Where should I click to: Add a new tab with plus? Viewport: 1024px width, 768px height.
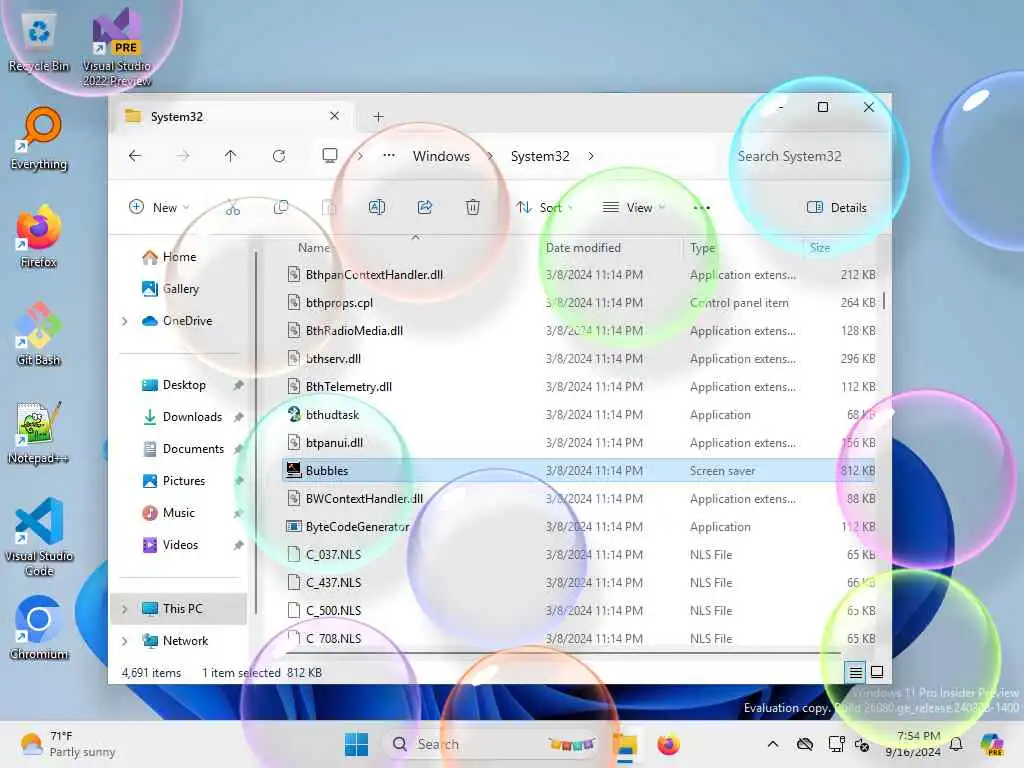click(x=378, y=116)
